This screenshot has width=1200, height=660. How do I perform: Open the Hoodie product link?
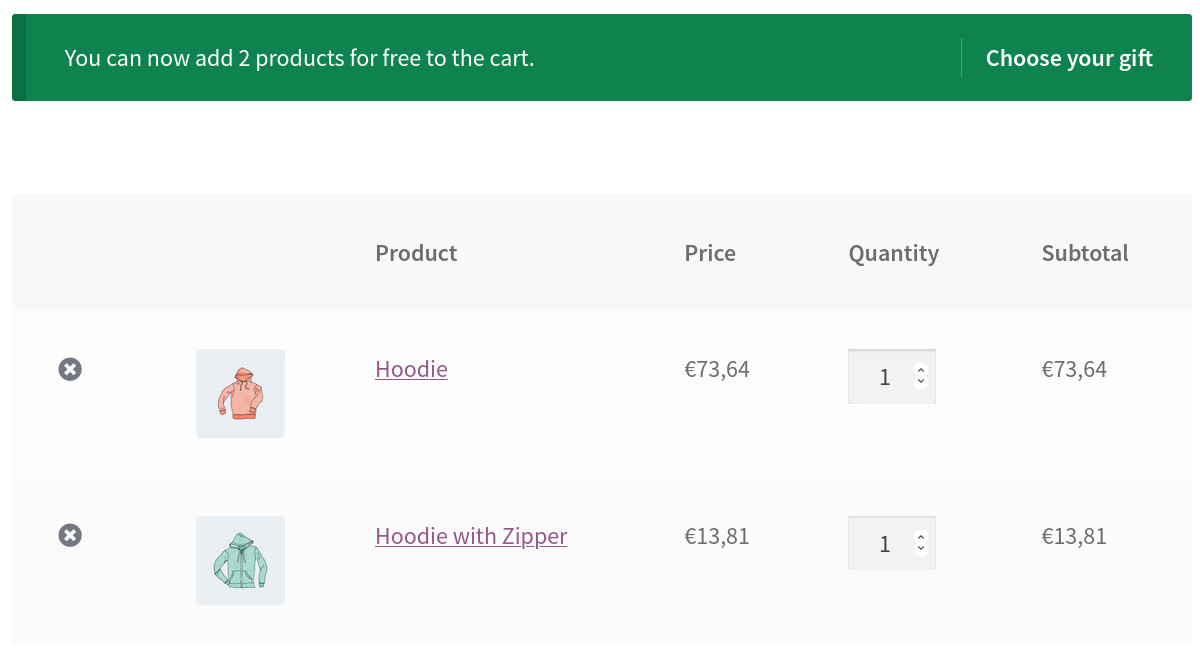[411, 369]
